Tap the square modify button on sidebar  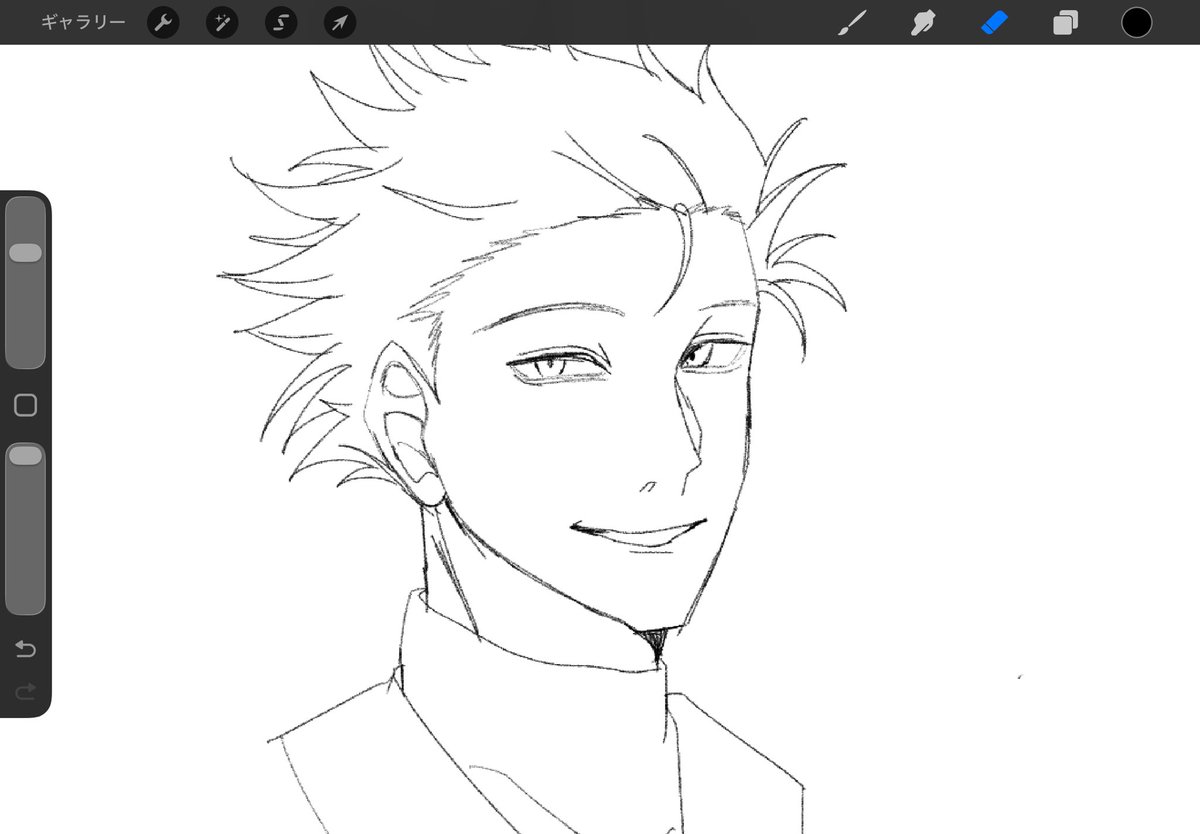point(26,405)
